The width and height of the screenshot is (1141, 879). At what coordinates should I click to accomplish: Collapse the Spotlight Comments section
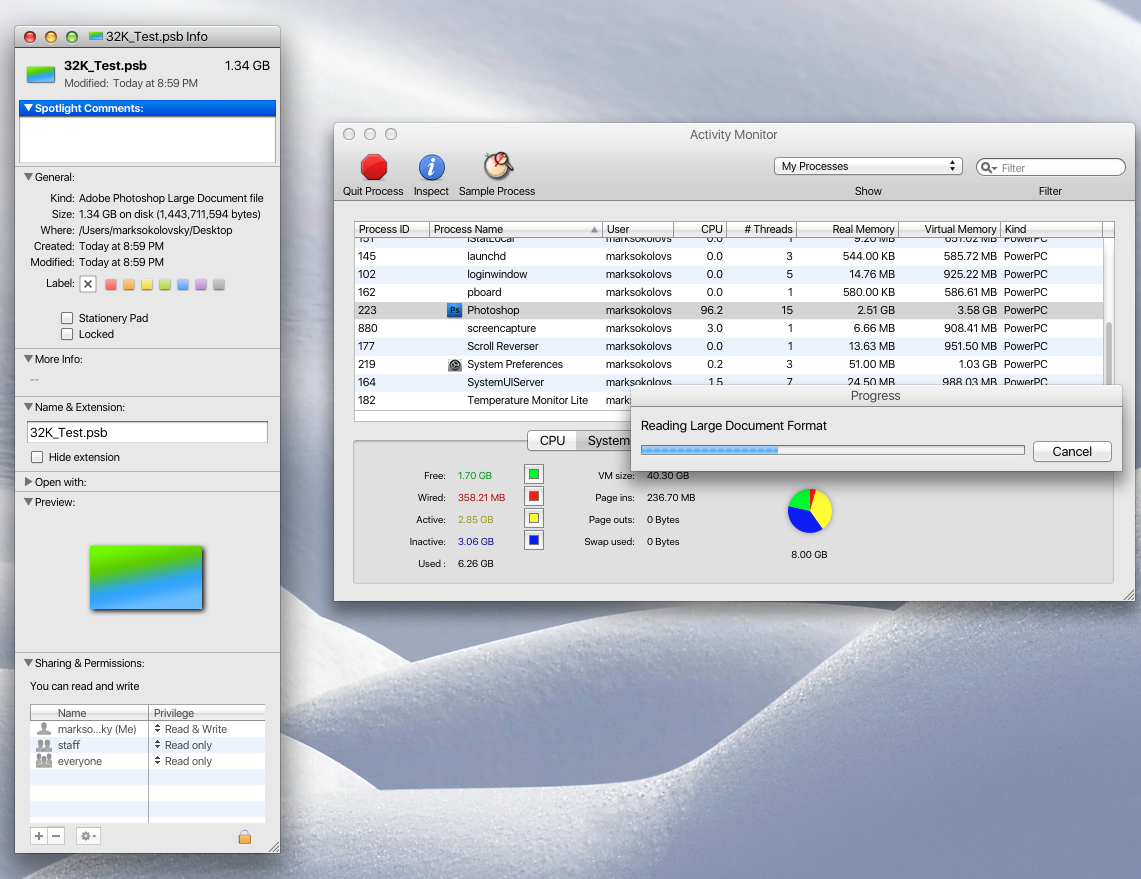click(x=29, y=108)
